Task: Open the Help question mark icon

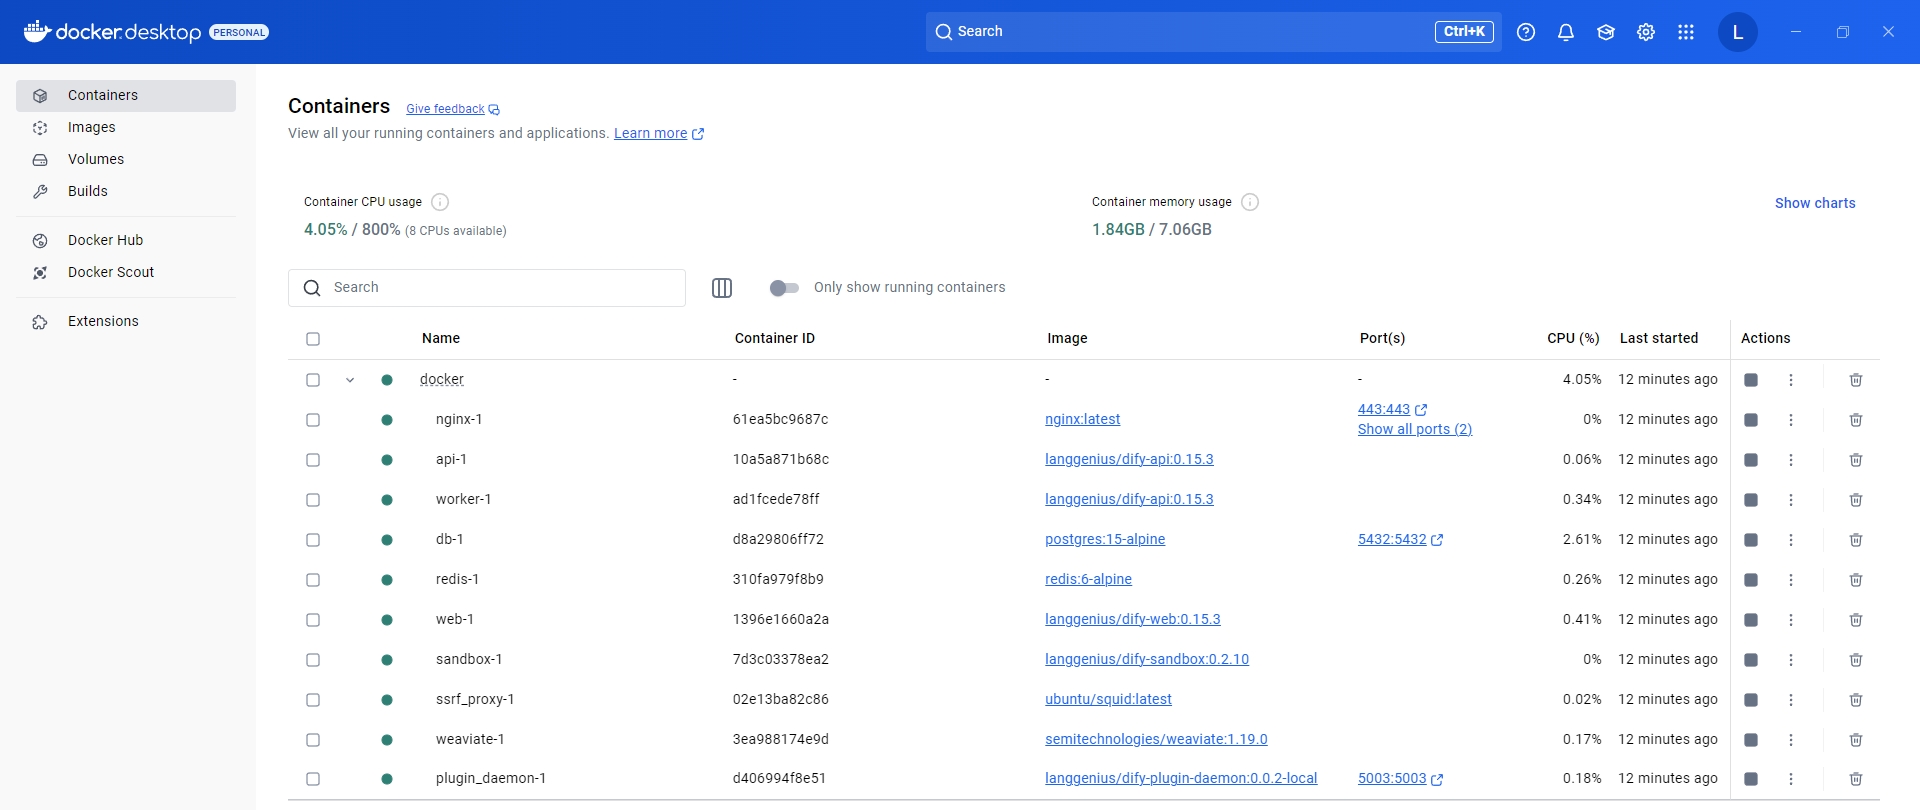Action: click(1526, 32)
